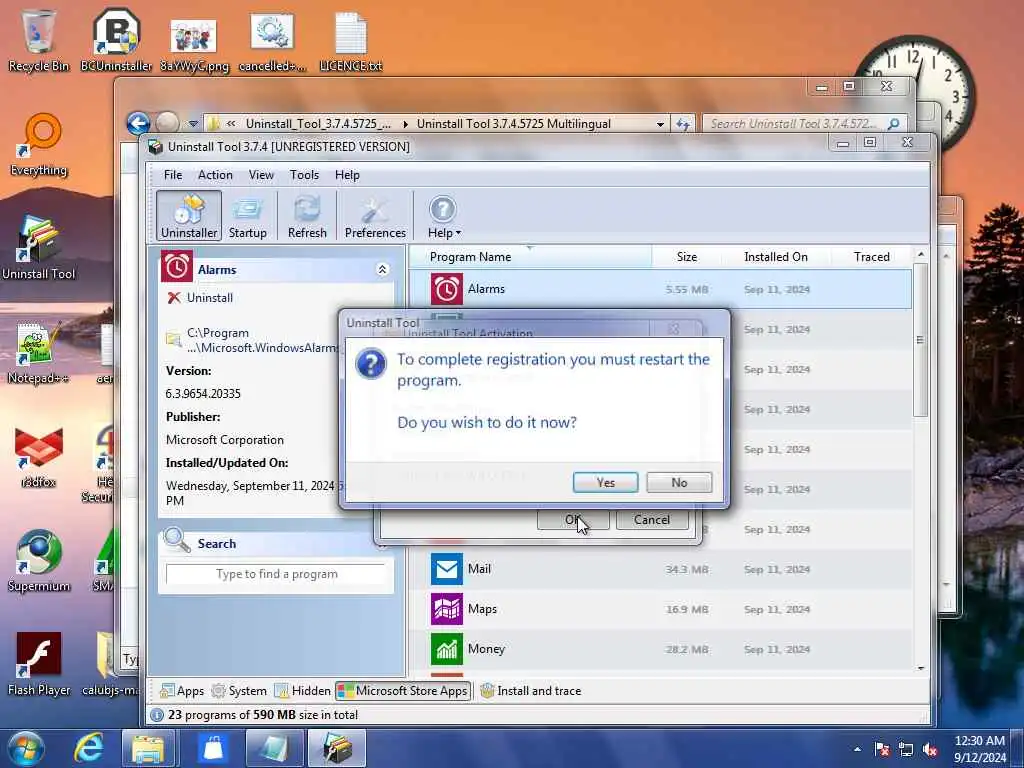The image size is (1024, 768).
Task: Open Preferences from the toolbar
Action: [375, 216]
